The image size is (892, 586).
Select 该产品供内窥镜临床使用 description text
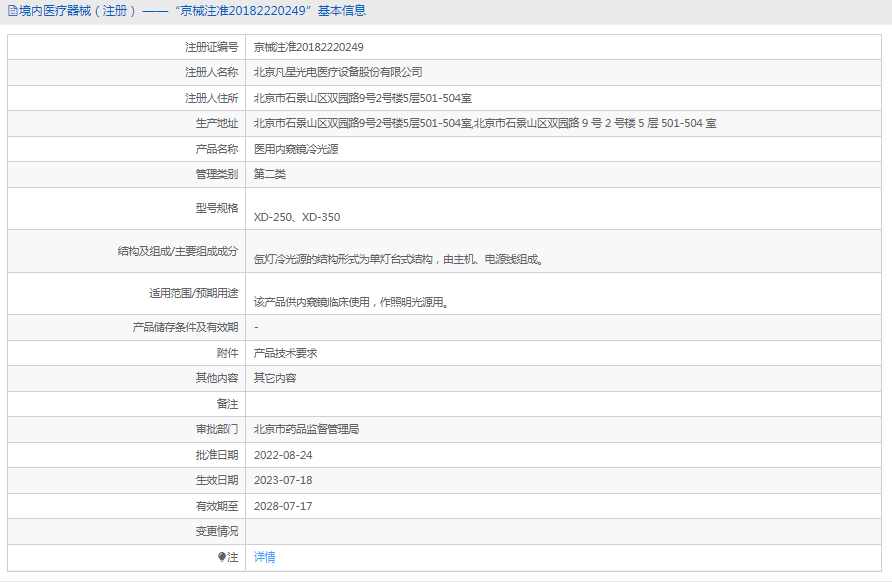click(352, 302)
